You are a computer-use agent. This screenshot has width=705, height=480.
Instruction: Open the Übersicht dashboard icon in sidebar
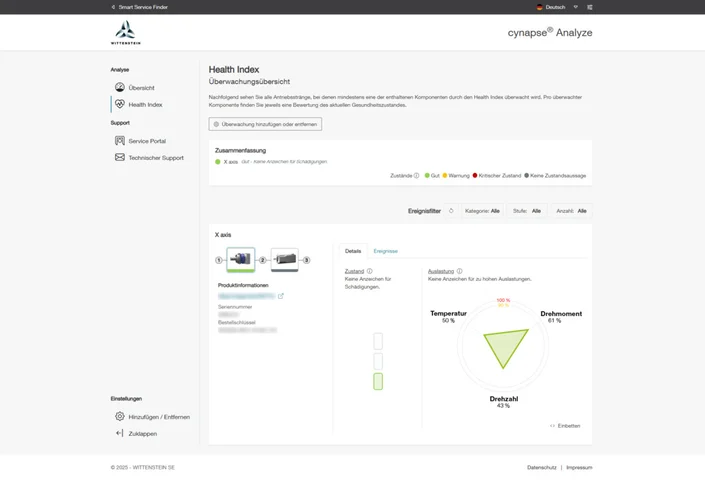point(120,88)
